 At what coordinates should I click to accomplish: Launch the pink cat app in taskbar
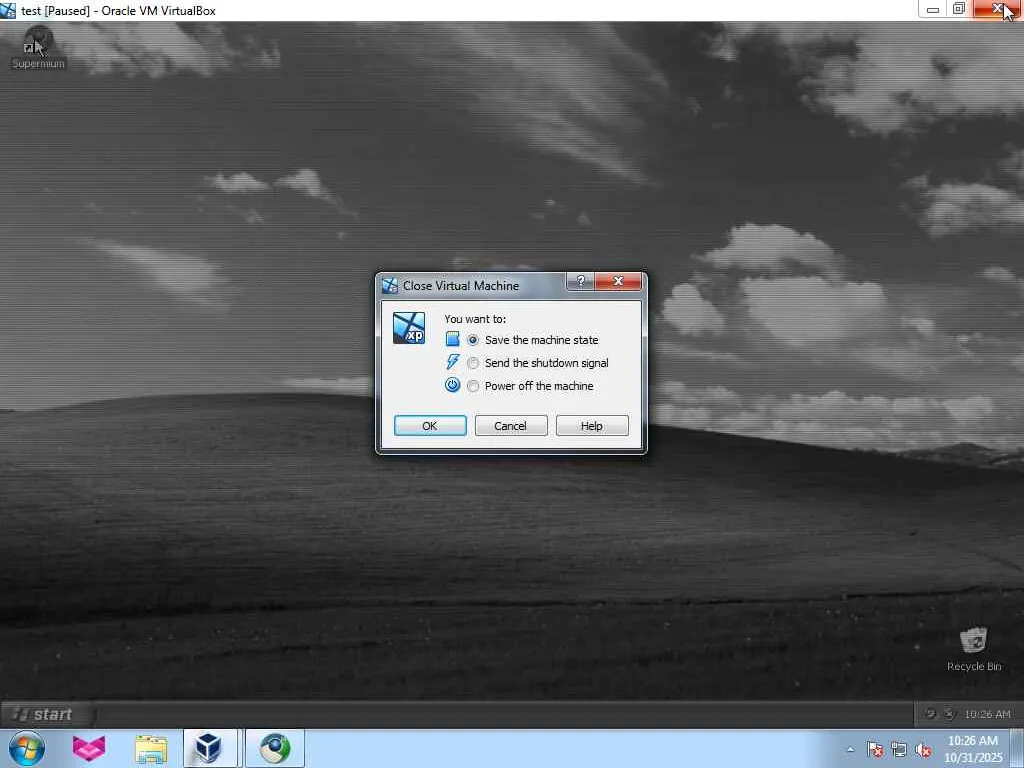pos(89,748)
